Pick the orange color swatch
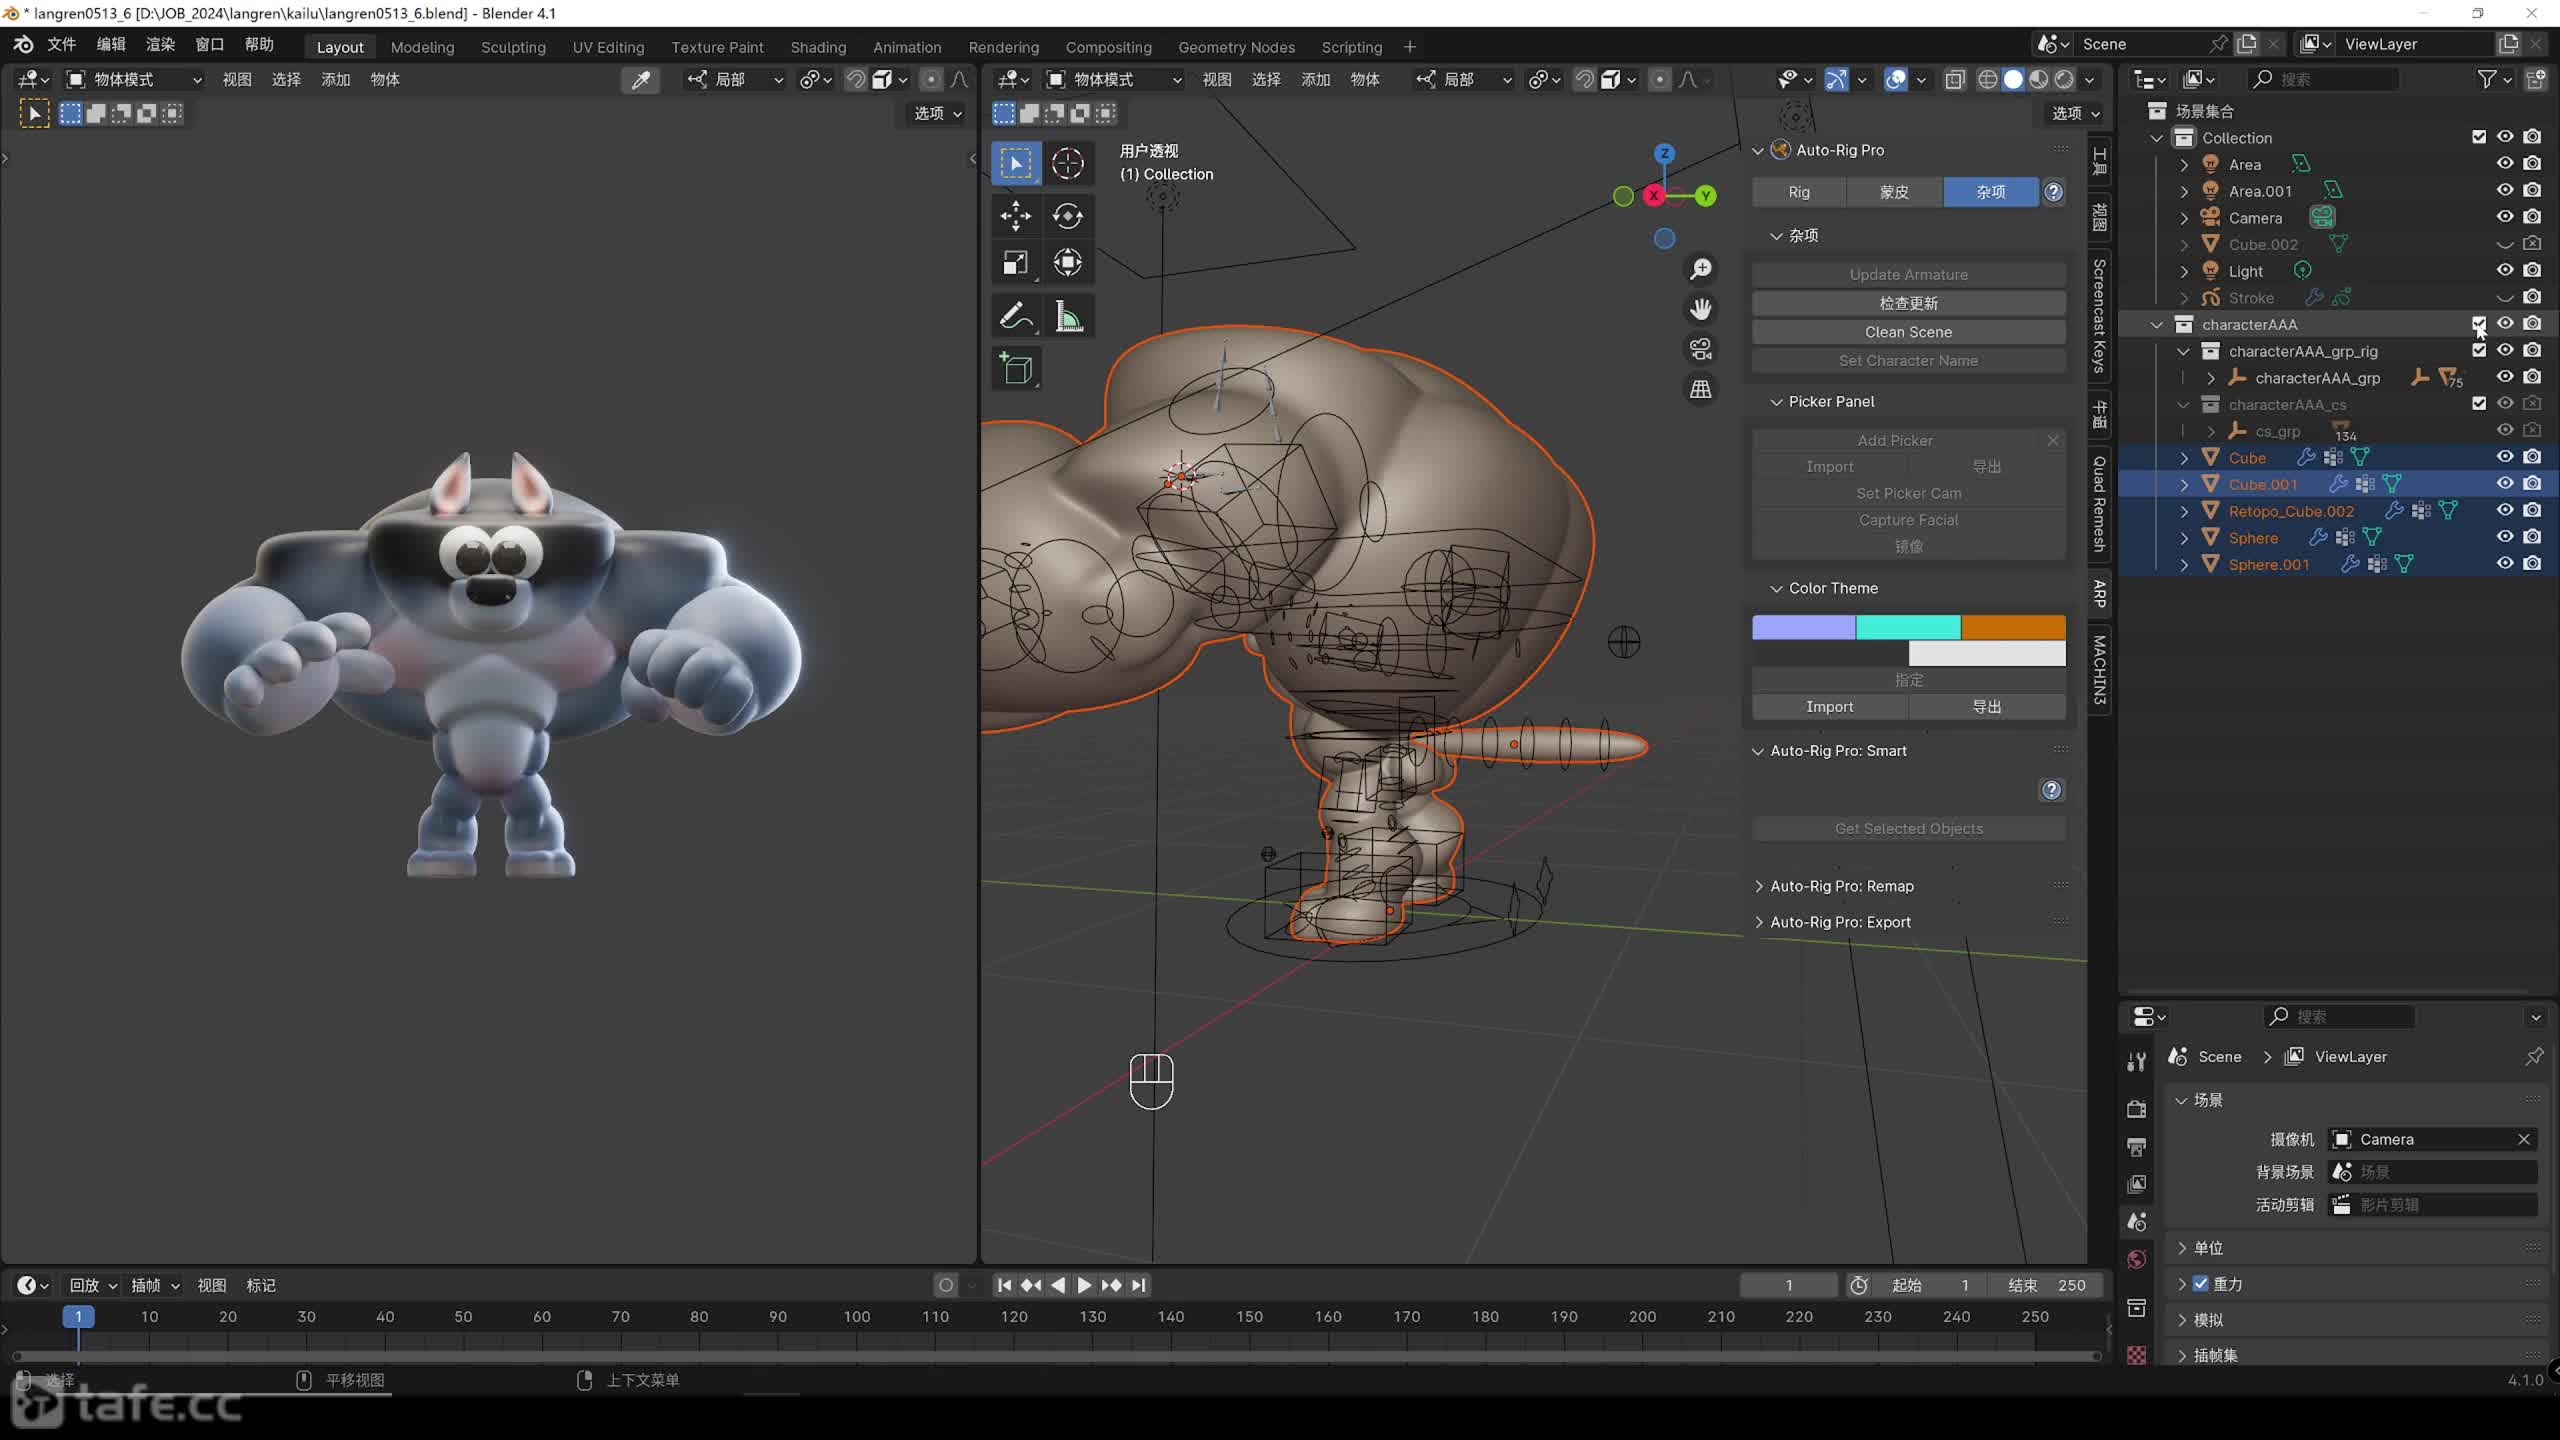 2013,627
